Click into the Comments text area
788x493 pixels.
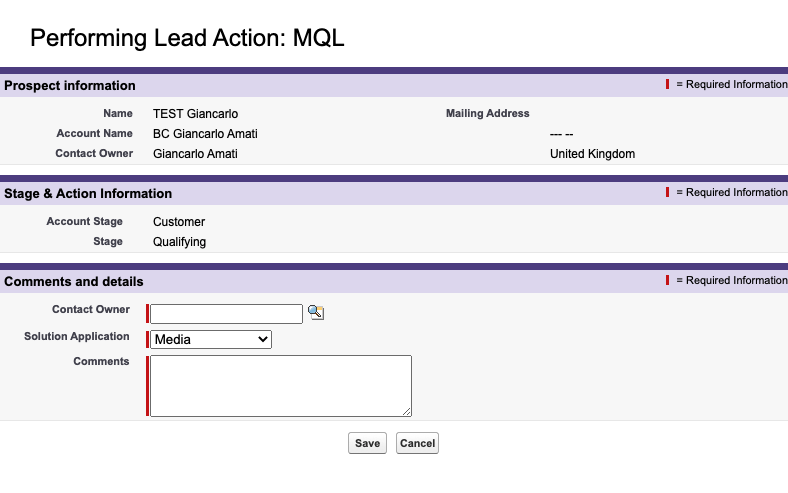tap(280, 385)
